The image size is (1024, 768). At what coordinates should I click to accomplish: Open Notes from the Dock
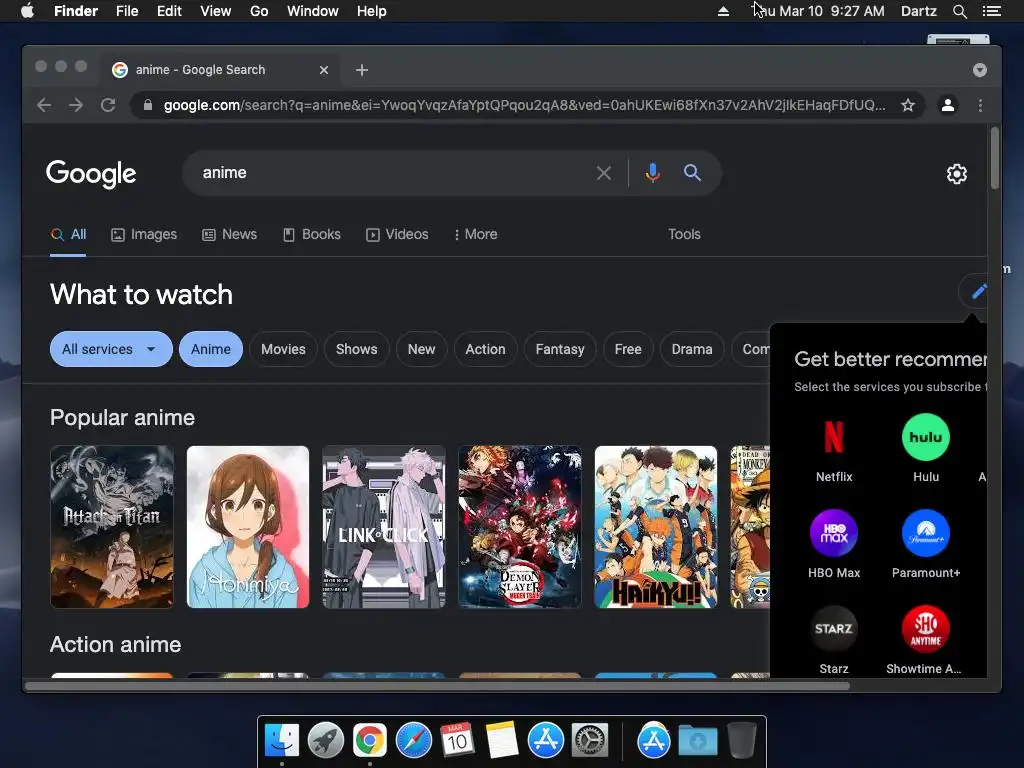(x=502, y=741)
